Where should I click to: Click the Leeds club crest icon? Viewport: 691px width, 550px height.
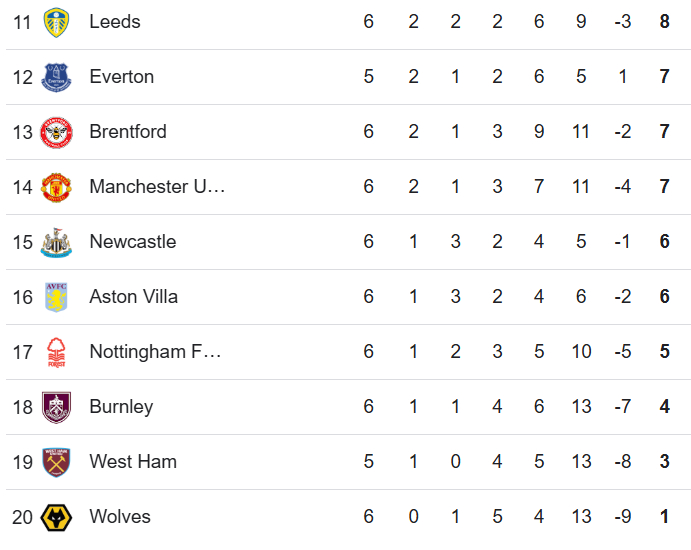(56, 22)
